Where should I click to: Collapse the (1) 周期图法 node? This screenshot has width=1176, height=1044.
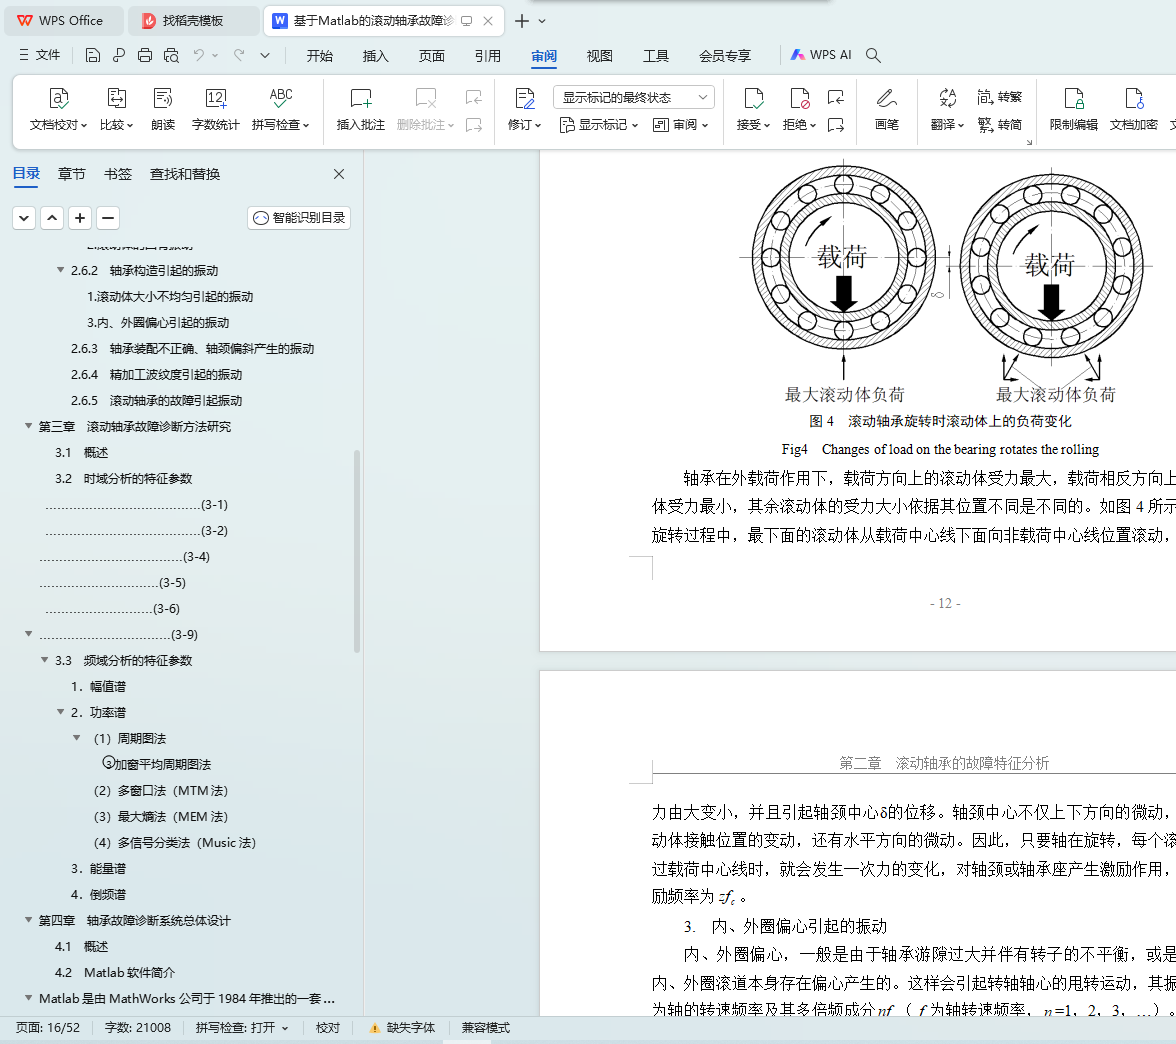click(x=76, y=738)
